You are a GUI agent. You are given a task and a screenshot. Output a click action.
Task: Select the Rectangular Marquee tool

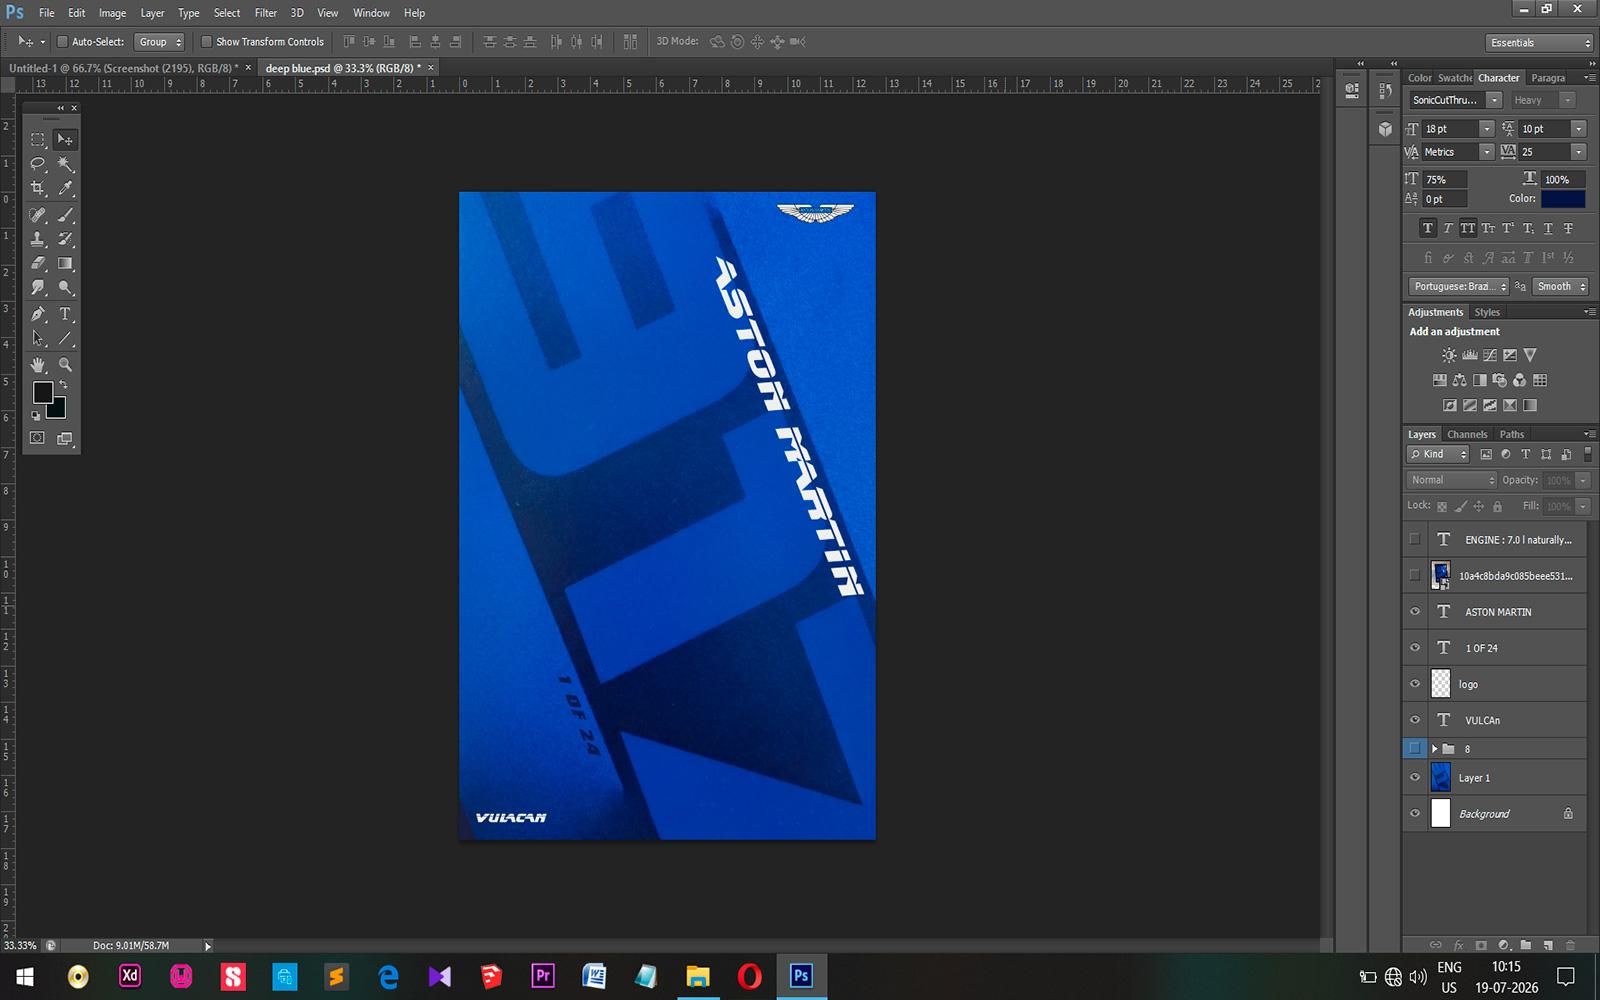click(x=38, y=140)
